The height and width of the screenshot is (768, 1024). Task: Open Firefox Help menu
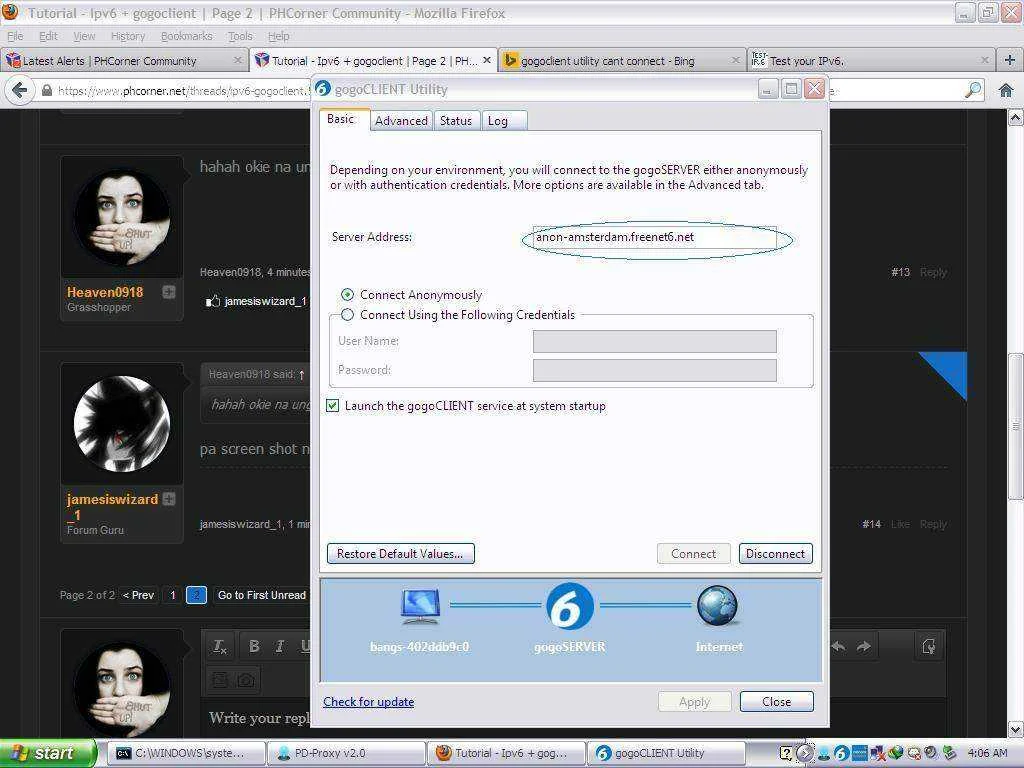[279, 36]
